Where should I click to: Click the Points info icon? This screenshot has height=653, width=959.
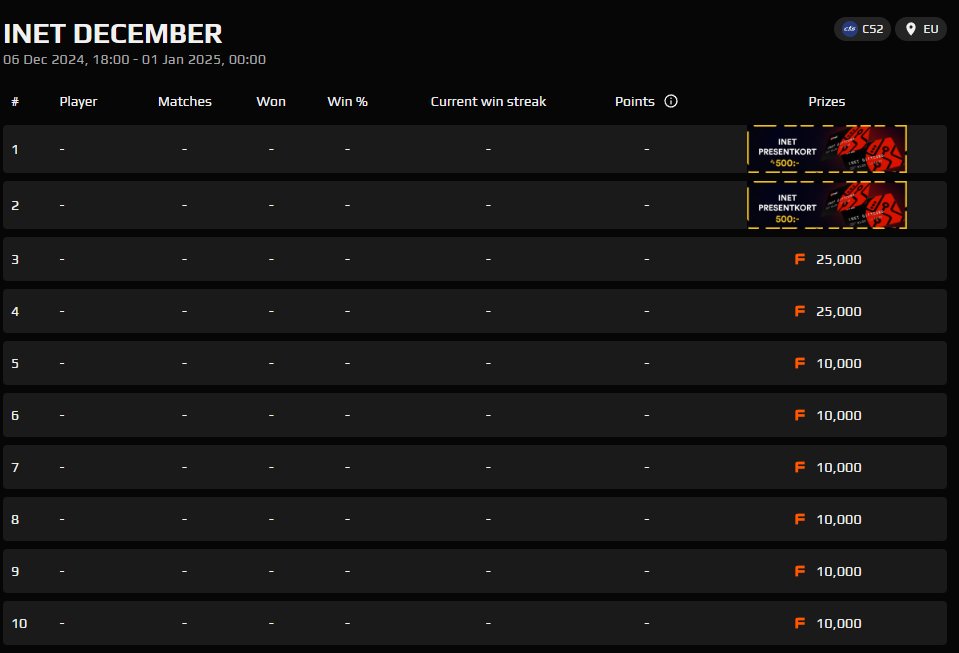pos(671,101)
